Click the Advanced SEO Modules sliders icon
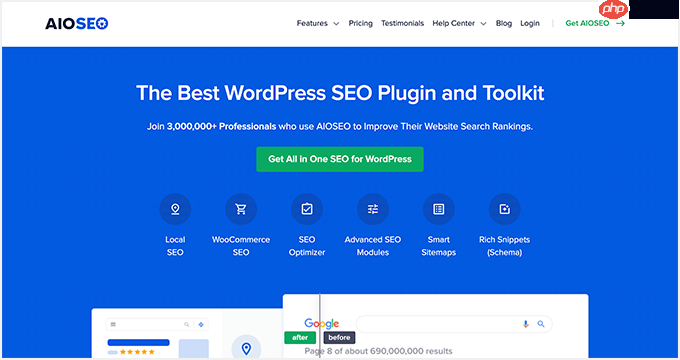 (373, 209)
